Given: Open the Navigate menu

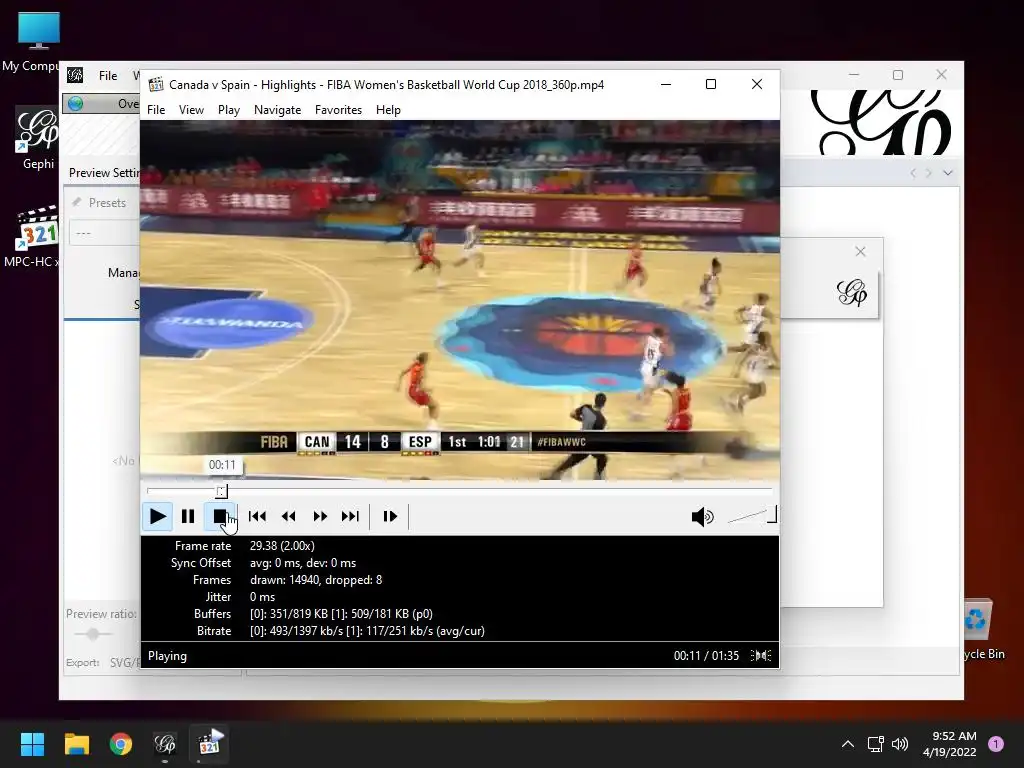Looking at the screenshot, I should [x=278, y=110].
